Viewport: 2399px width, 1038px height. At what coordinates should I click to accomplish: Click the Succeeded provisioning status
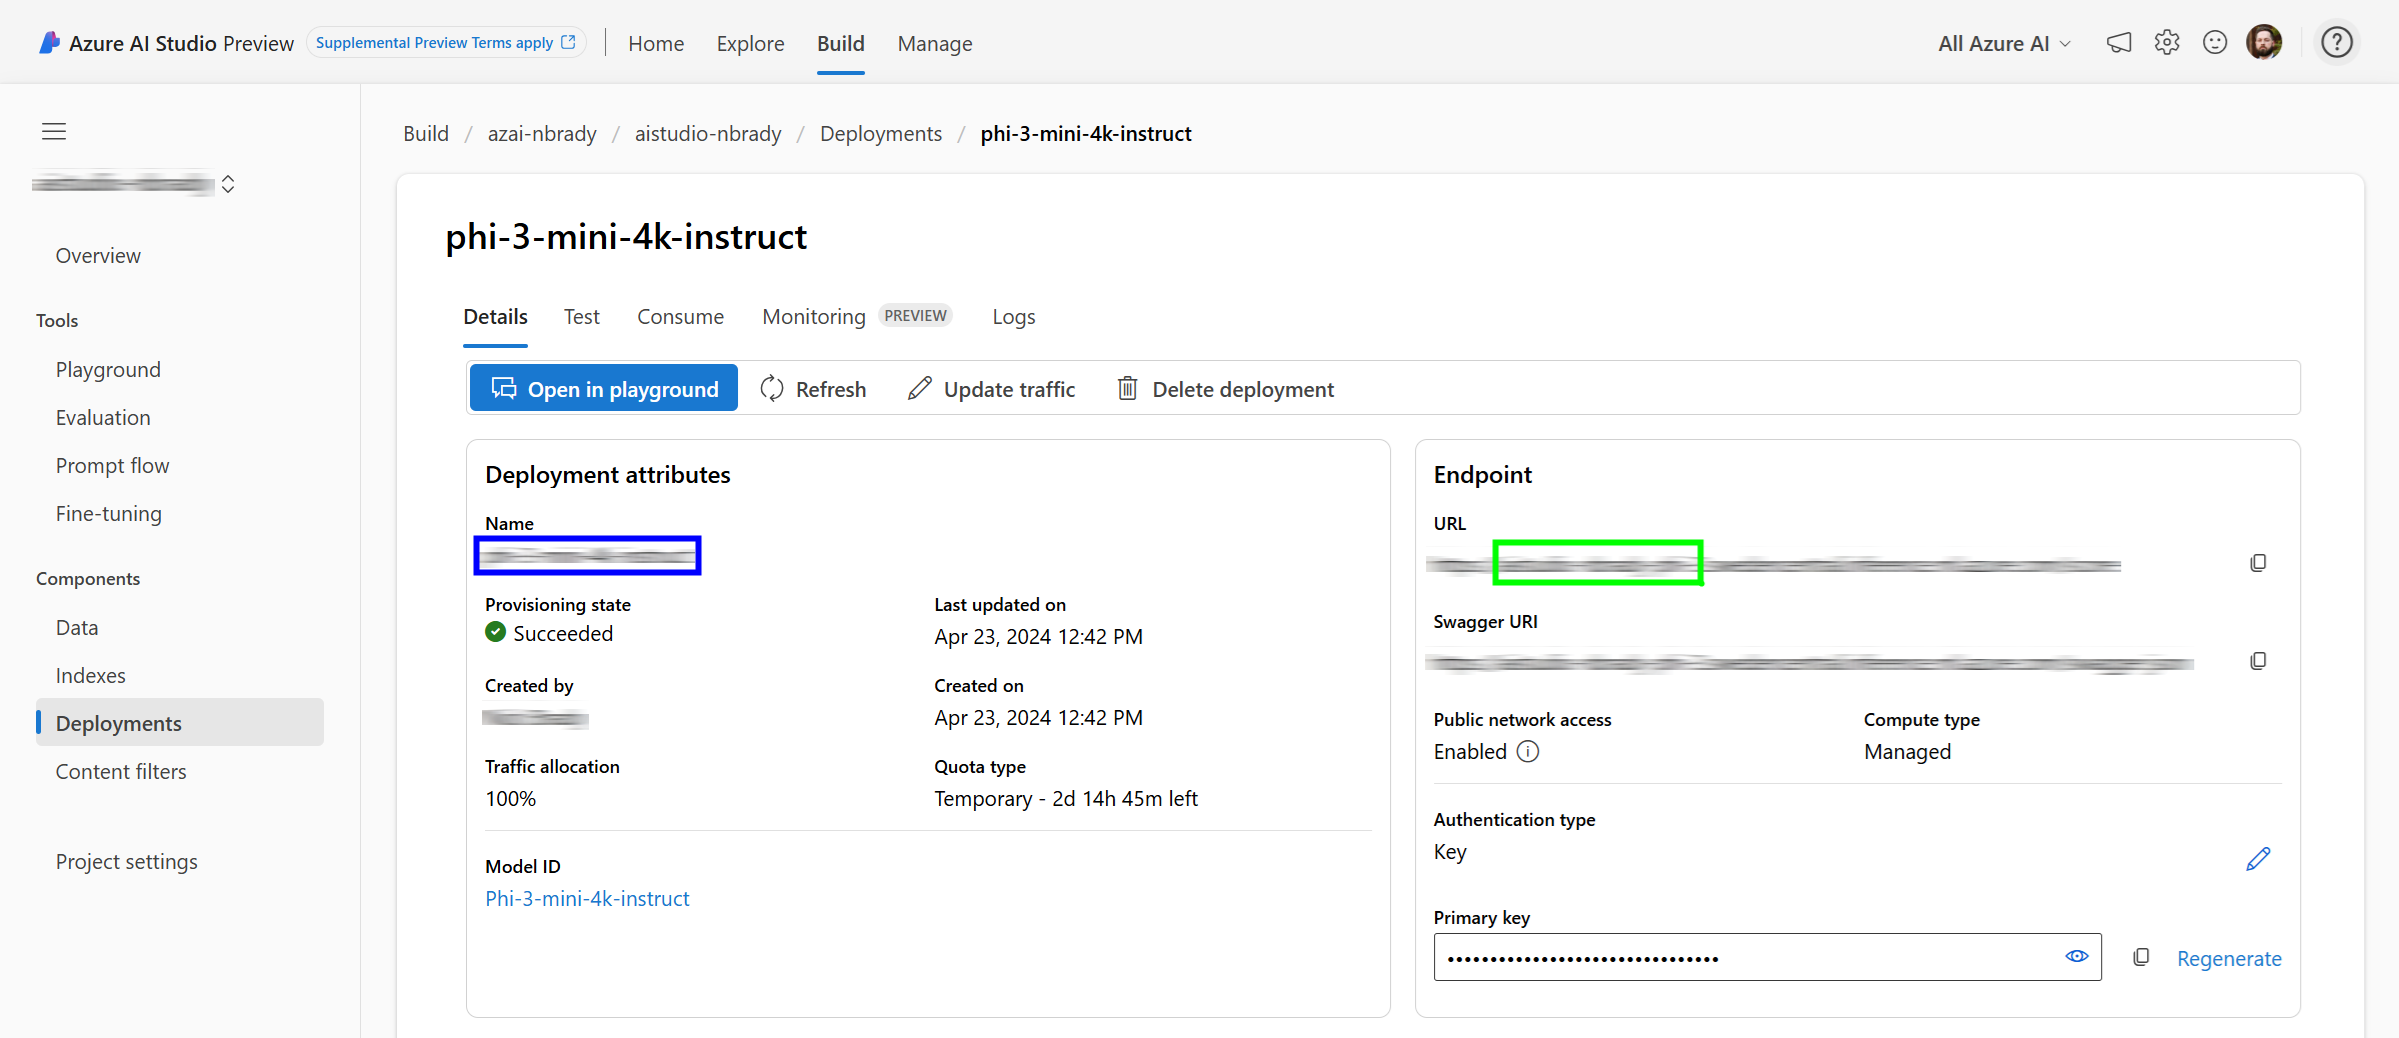tap(549, 633)
